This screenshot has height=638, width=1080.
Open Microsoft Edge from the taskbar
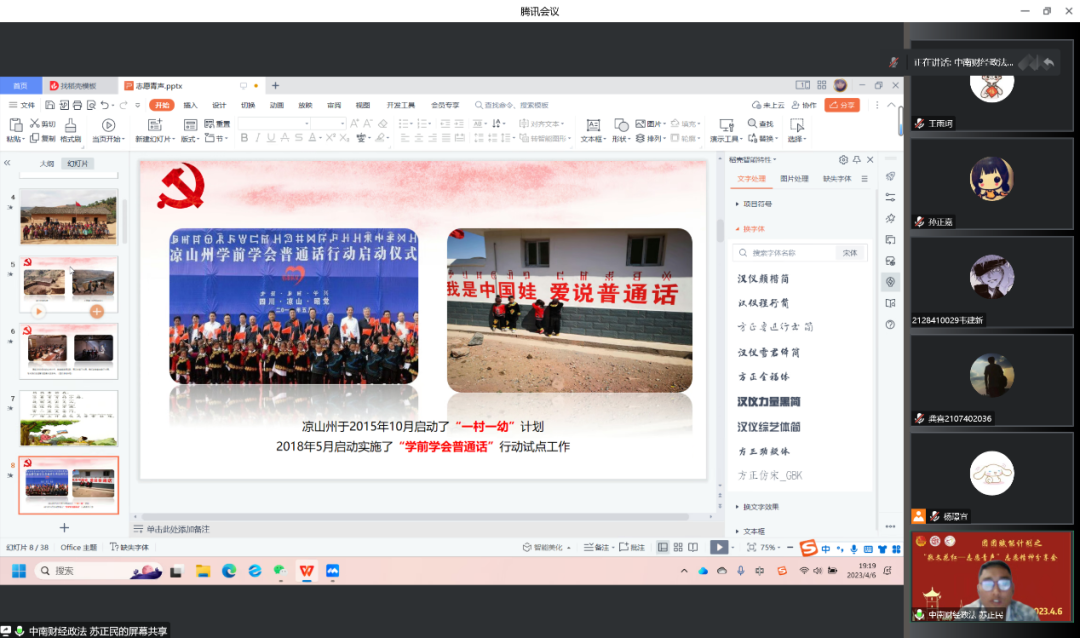click(x=229, y=571)
